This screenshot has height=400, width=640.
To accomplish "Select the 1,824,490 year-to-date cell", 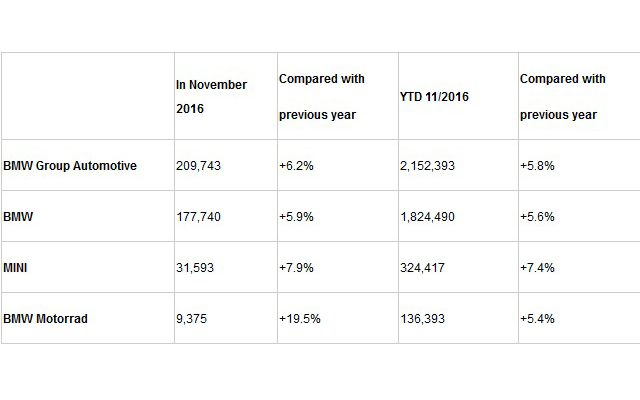I will click(427, 217).
